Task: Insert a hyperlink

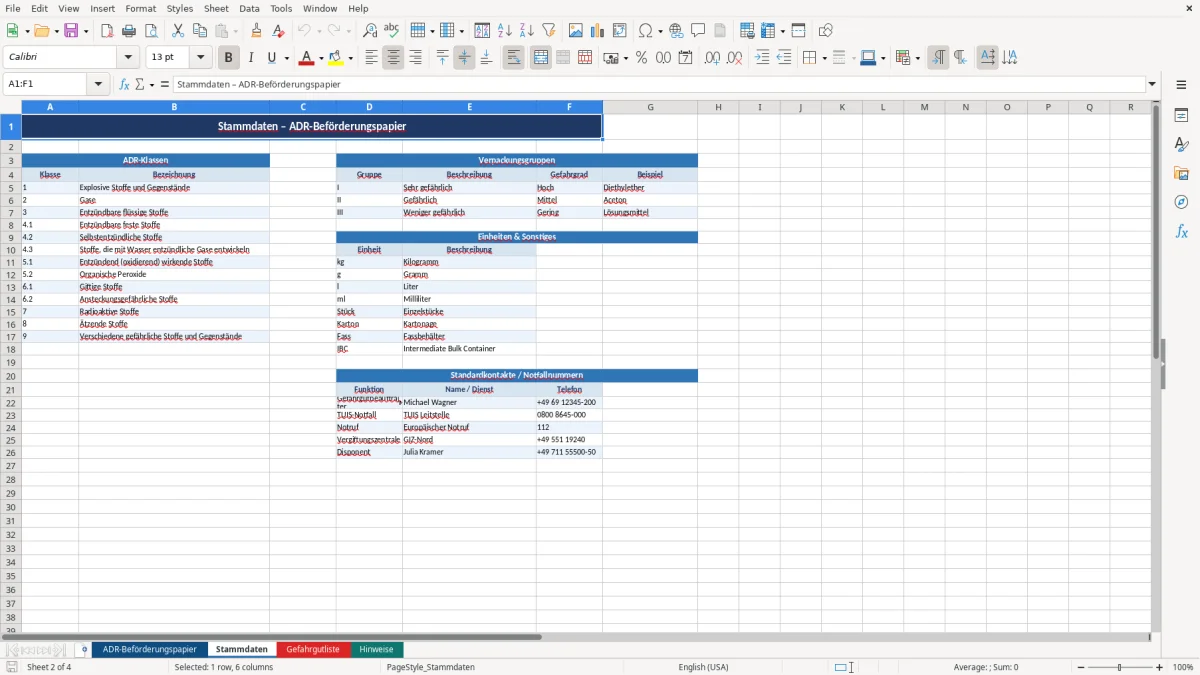Action: pyautogui.click(x=676, y=31)
